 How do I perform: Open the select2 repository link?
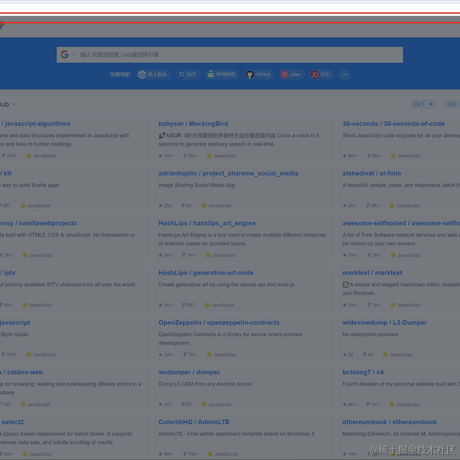12,422
